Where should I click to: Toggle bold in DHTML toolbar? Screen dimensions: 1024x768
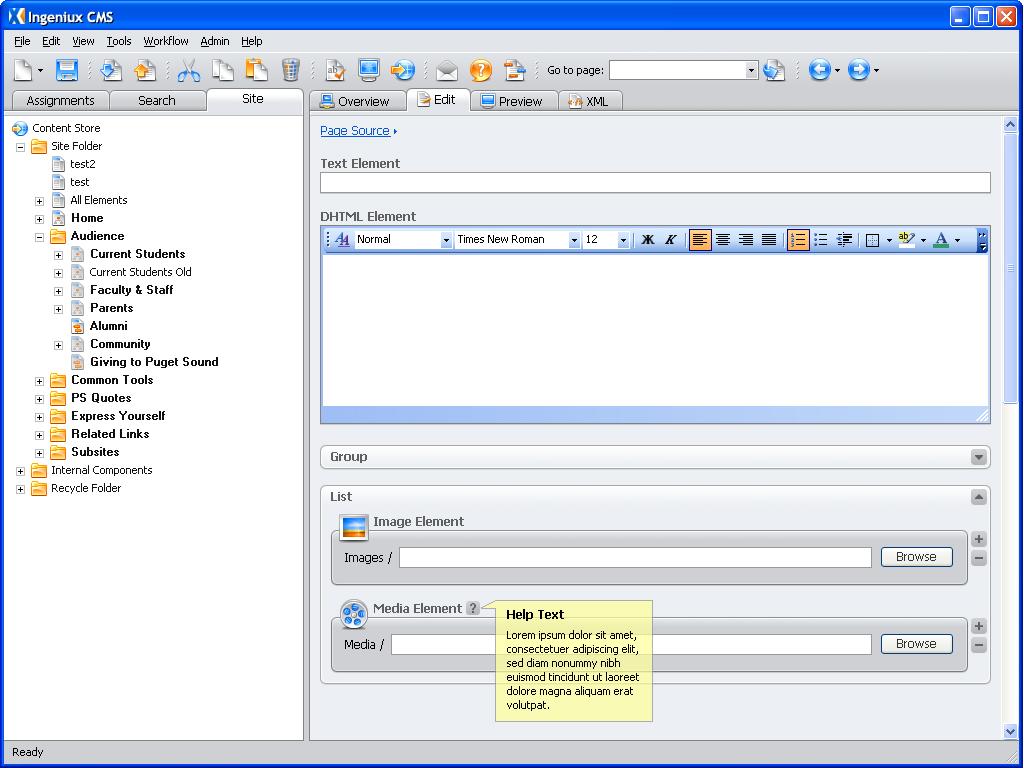pyautogui.click(x=647, y=240)
